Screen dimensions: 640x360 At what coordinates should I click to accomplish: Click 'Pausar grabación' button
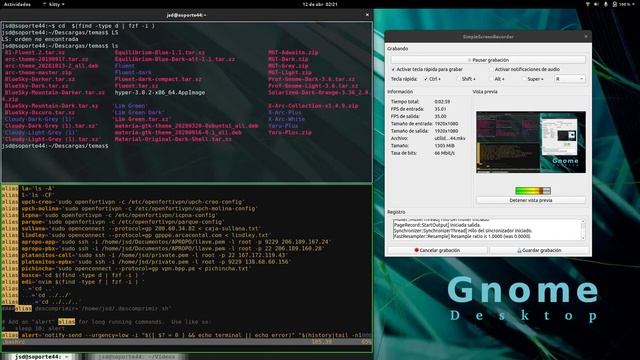[488, 60]
